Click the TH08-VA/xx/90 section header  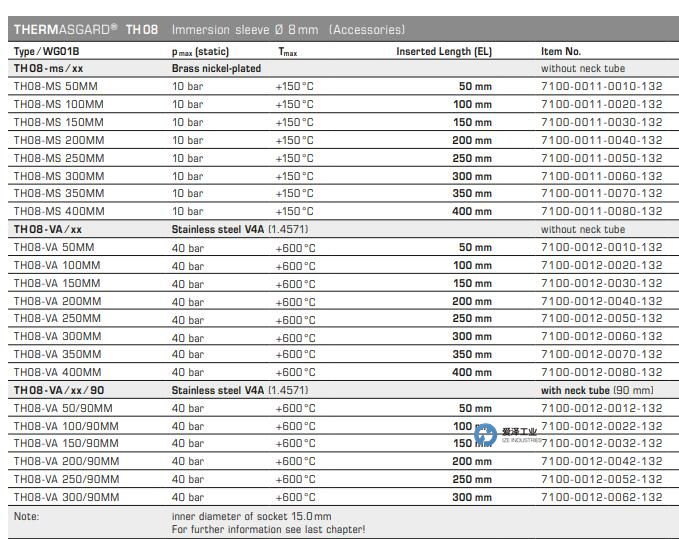coord(56,390)
